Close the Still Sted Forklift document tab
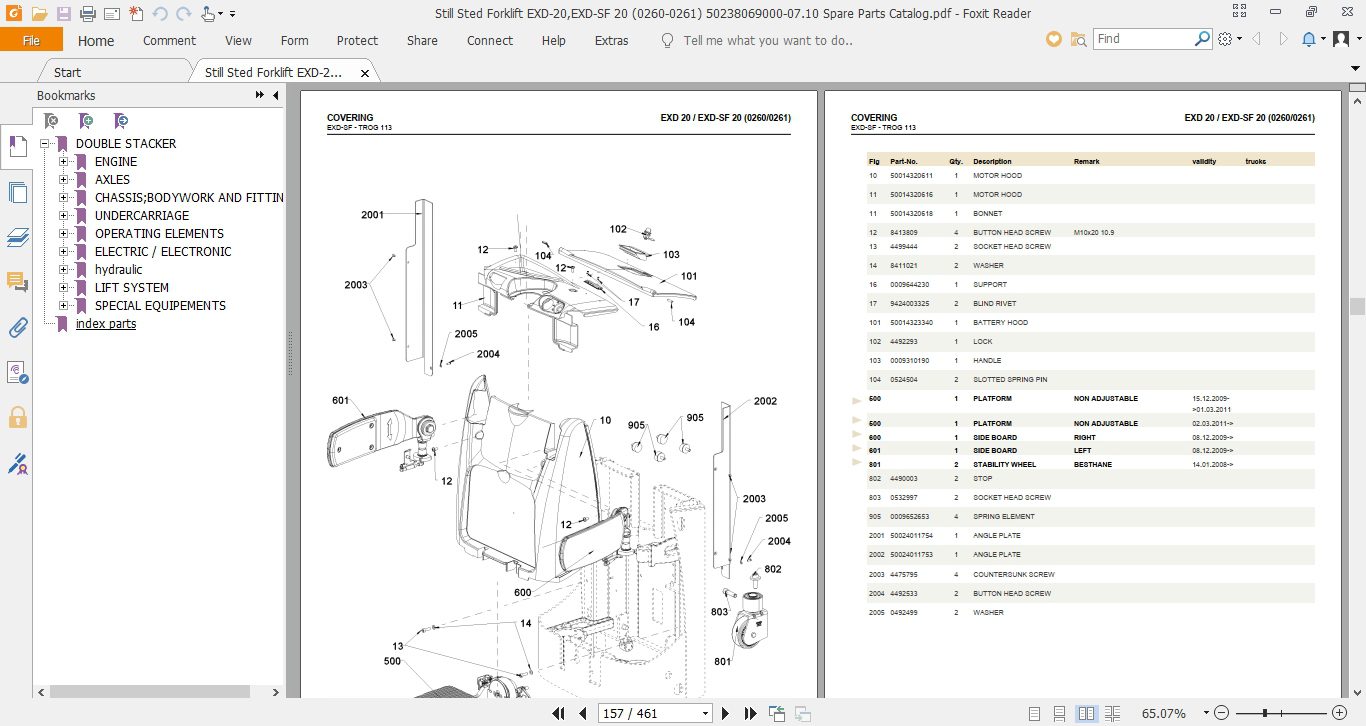 [364, 73]
